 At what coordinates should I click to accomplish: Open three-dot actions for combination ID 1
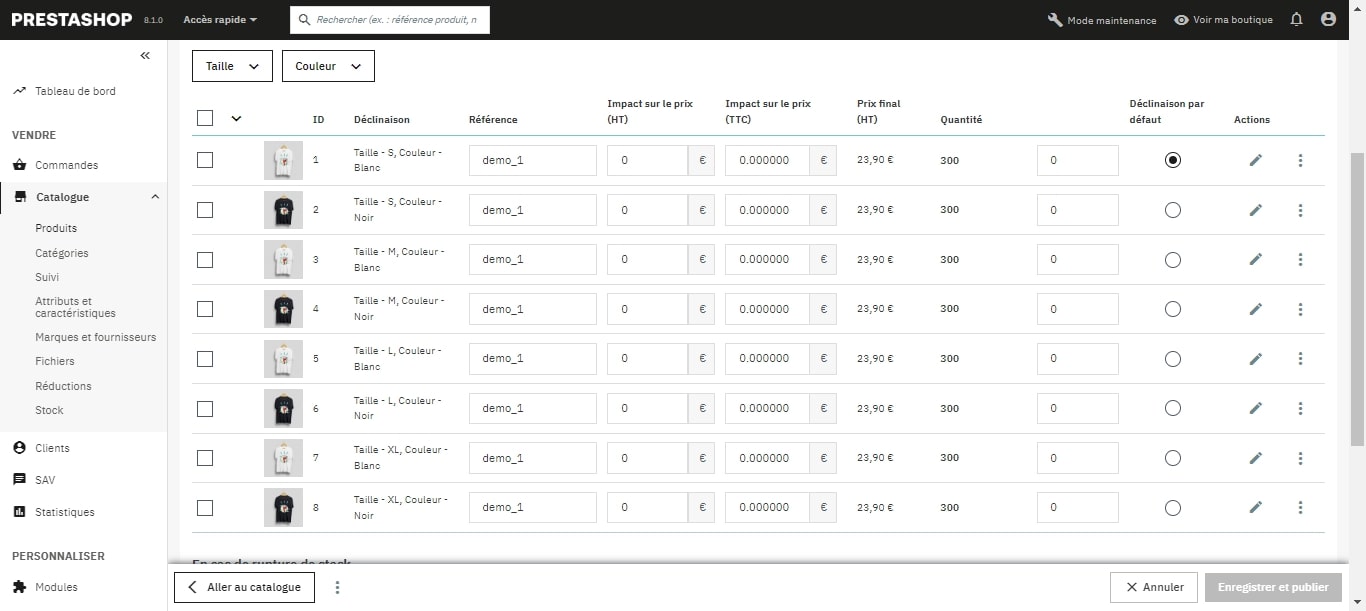pos(1300,160)
